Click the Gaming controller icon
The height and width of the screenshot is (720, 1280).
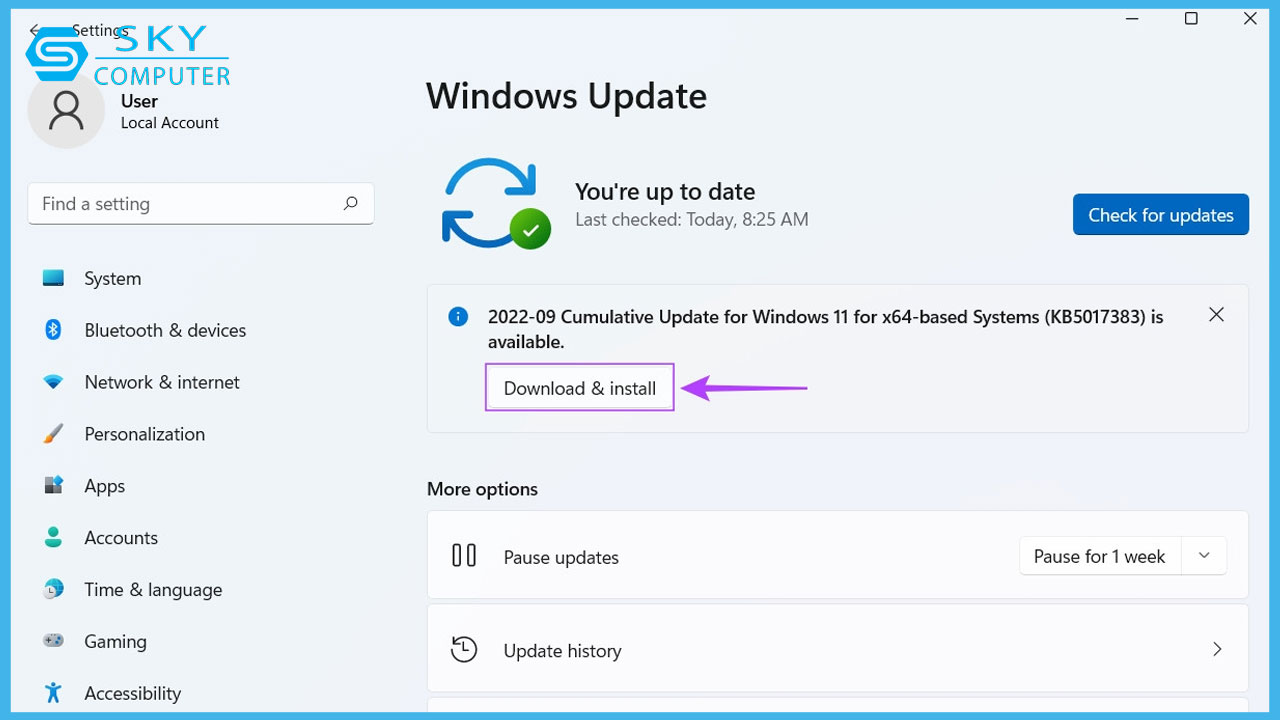click(x=53, y=641)
